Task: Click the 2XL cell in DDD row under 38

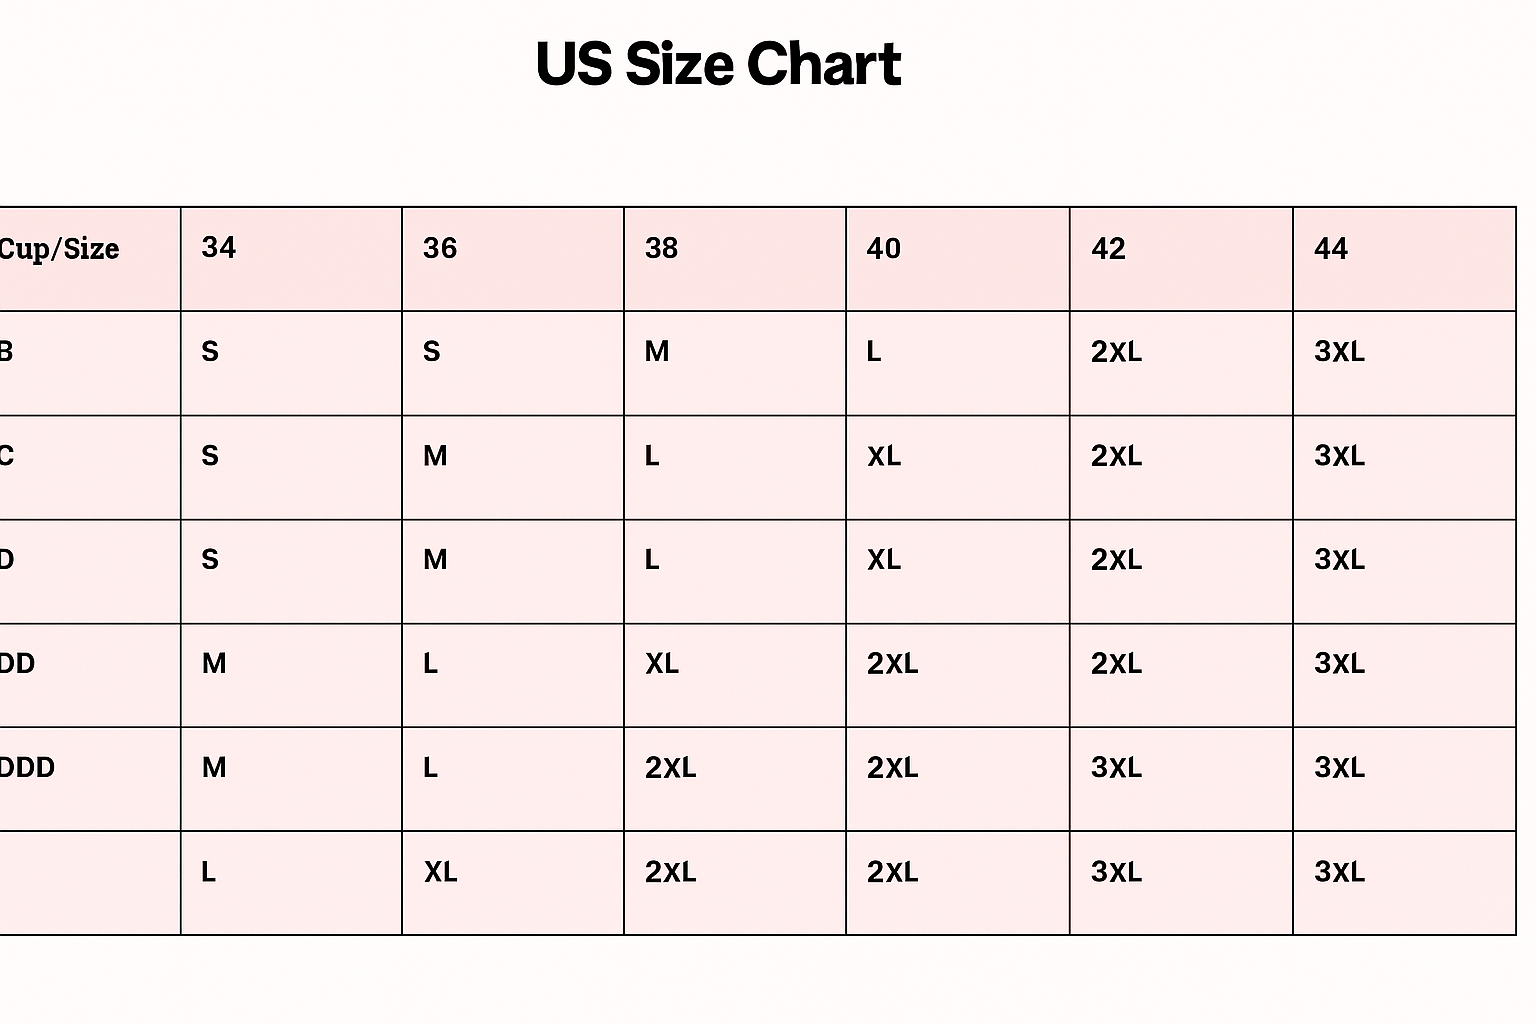Action: [735, 779]
